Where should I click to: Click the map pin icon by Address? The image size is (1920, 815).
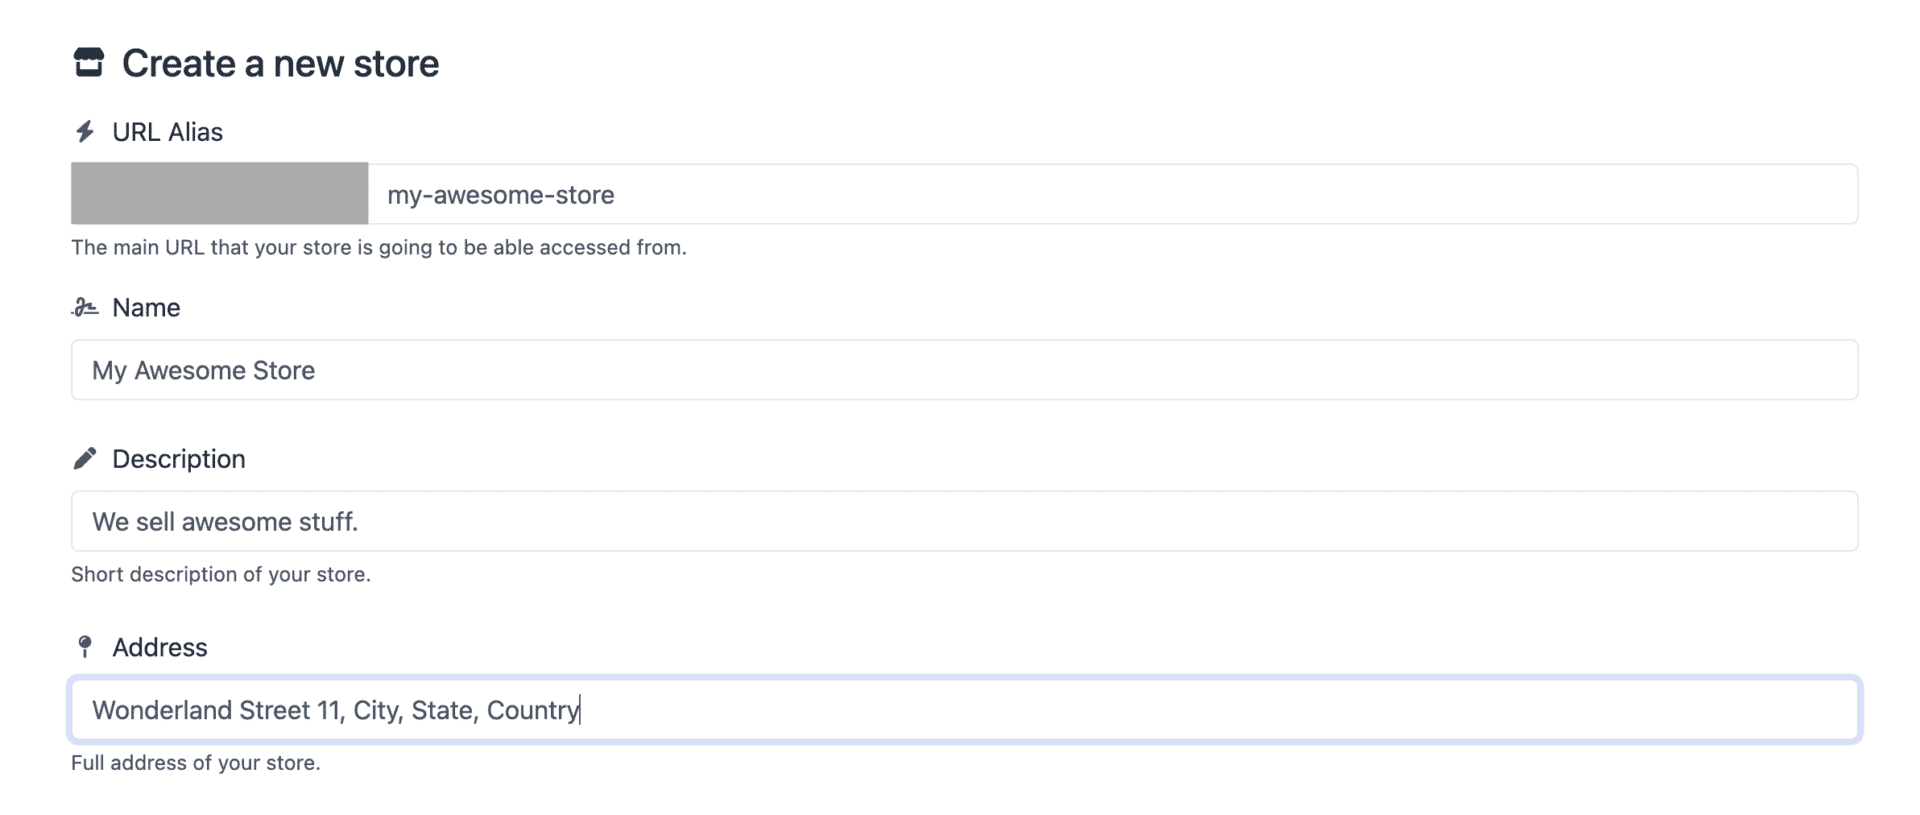click(x=85, y=647)
